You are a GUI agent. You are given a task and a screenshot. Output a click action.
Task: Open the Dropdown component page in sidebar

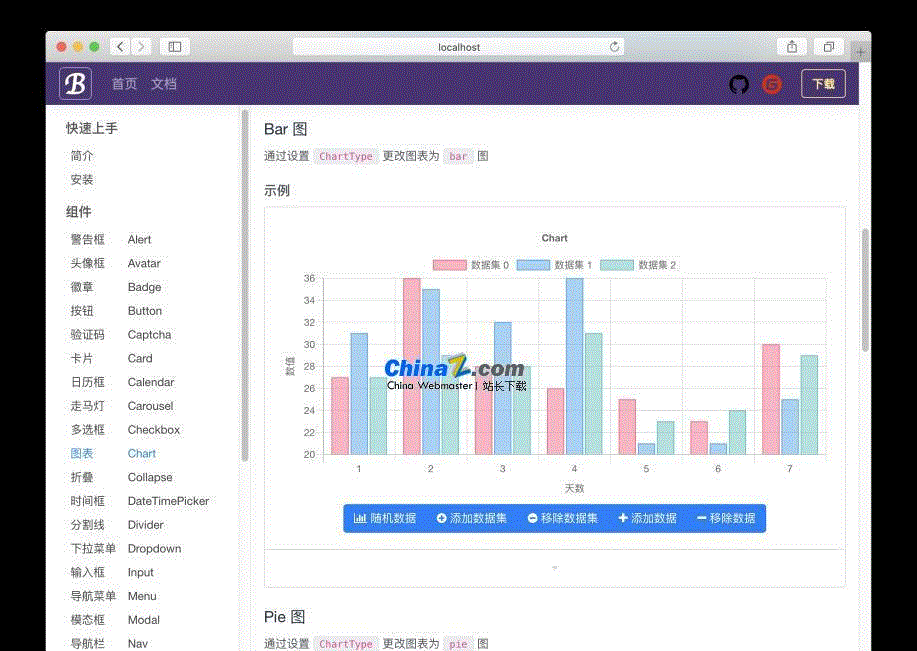click(x=154, y=549)
